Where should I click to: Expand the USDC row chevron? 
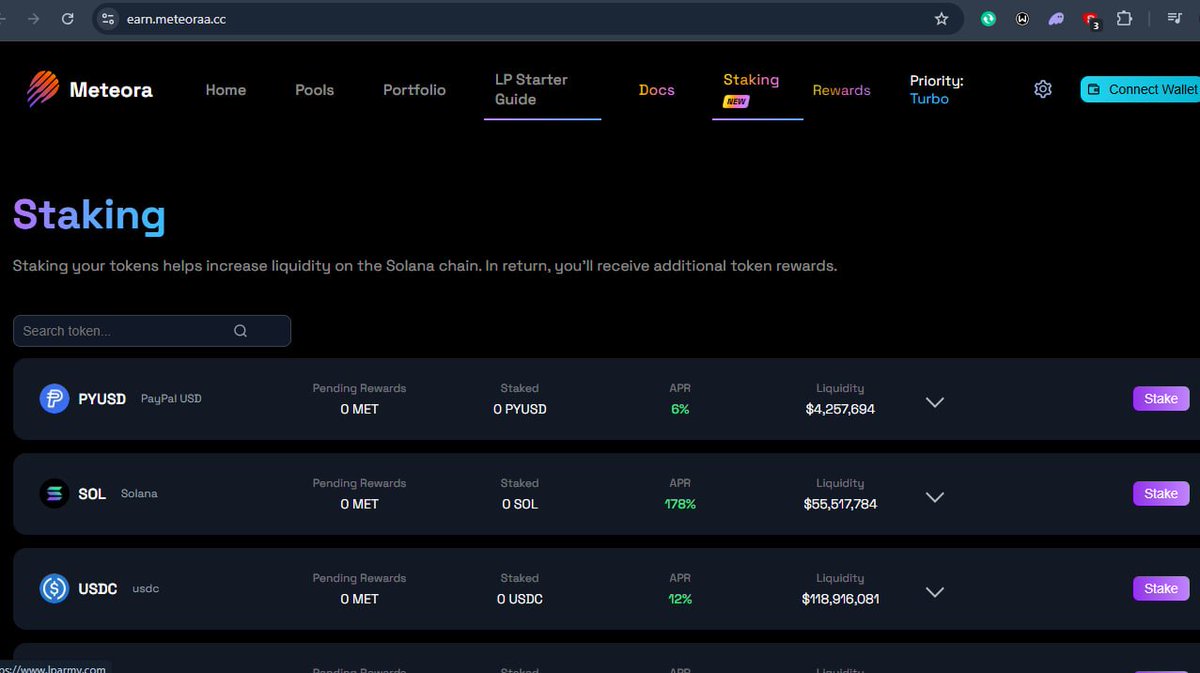(935, 592)
